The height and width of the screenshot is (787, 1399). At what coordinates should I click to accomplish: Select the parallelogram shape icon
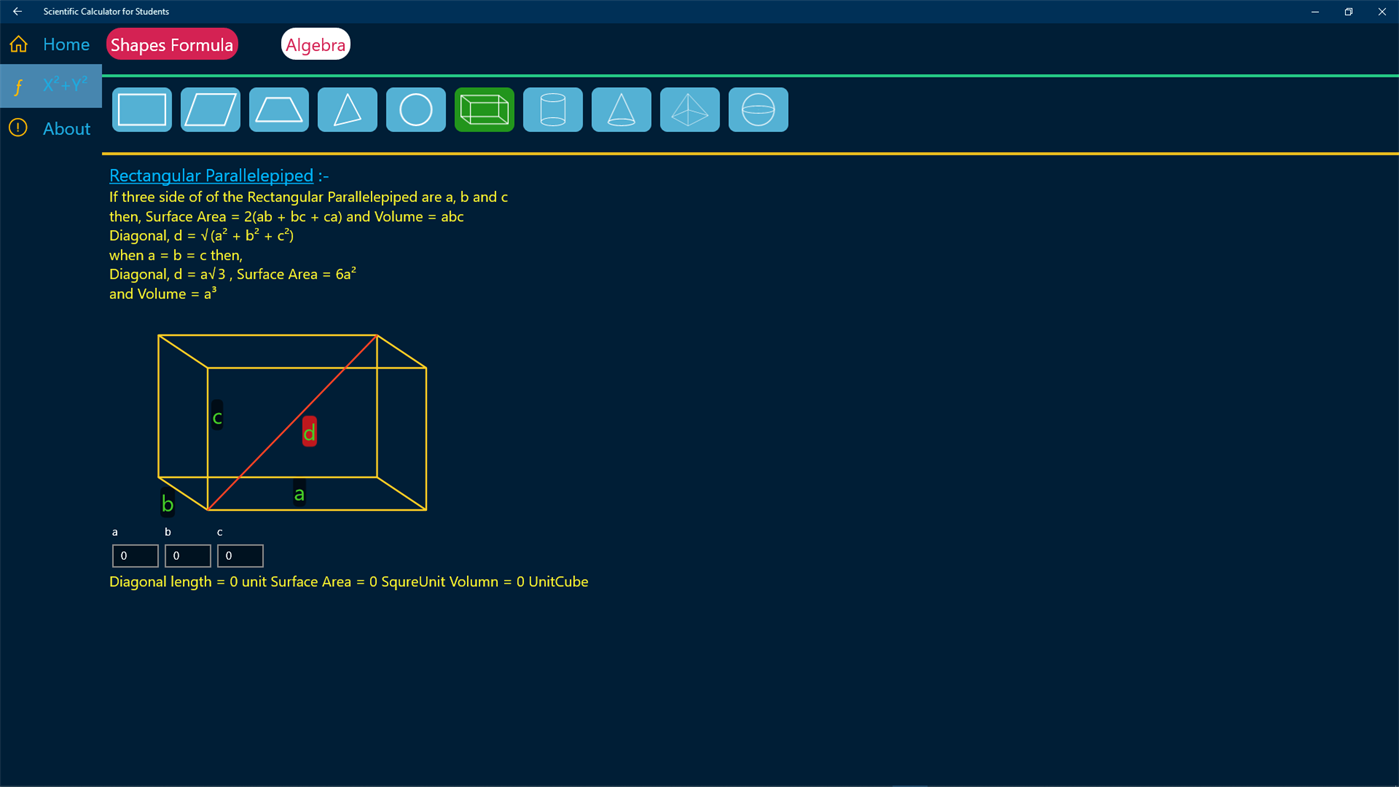click(210, 108)
